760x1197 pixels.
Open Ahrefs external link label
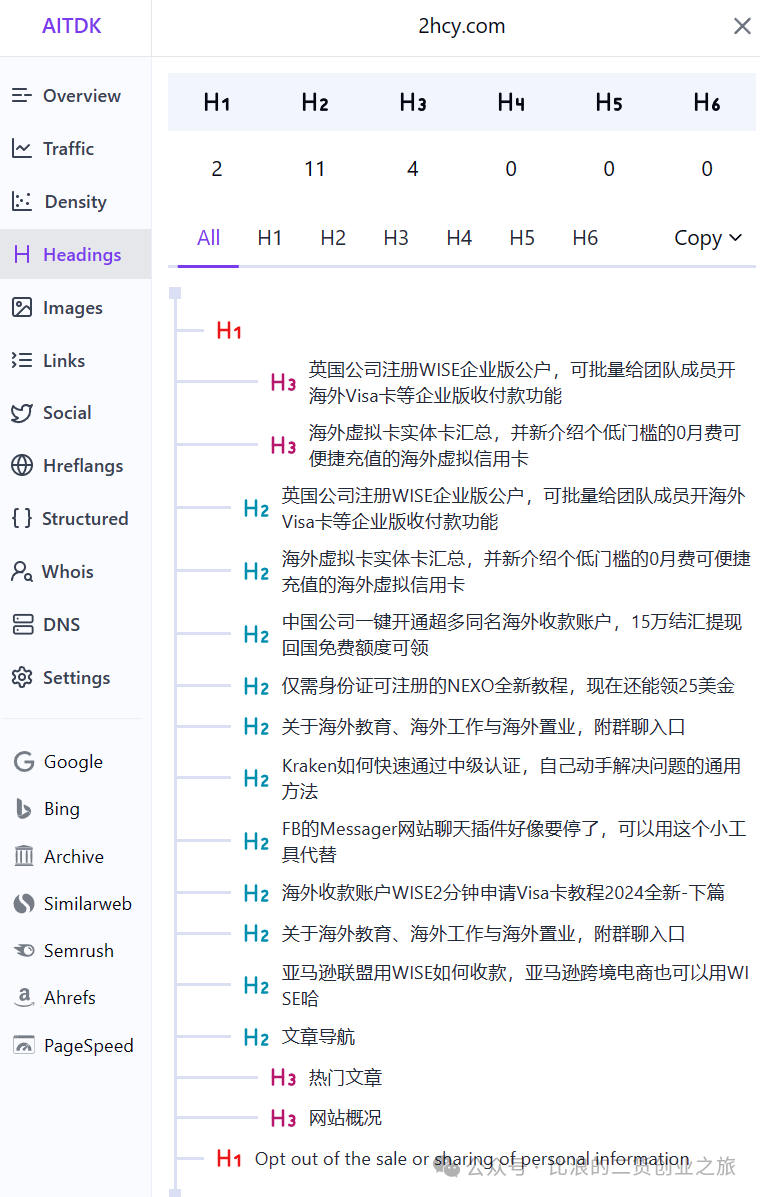pyautogui.click(x=69, y=998)
